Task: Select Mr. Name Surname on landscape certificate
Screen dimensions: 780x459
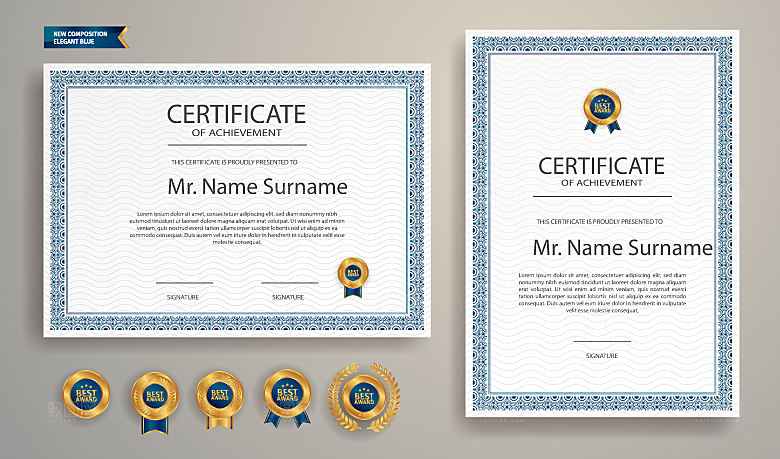Action: (x=257, y=186)
